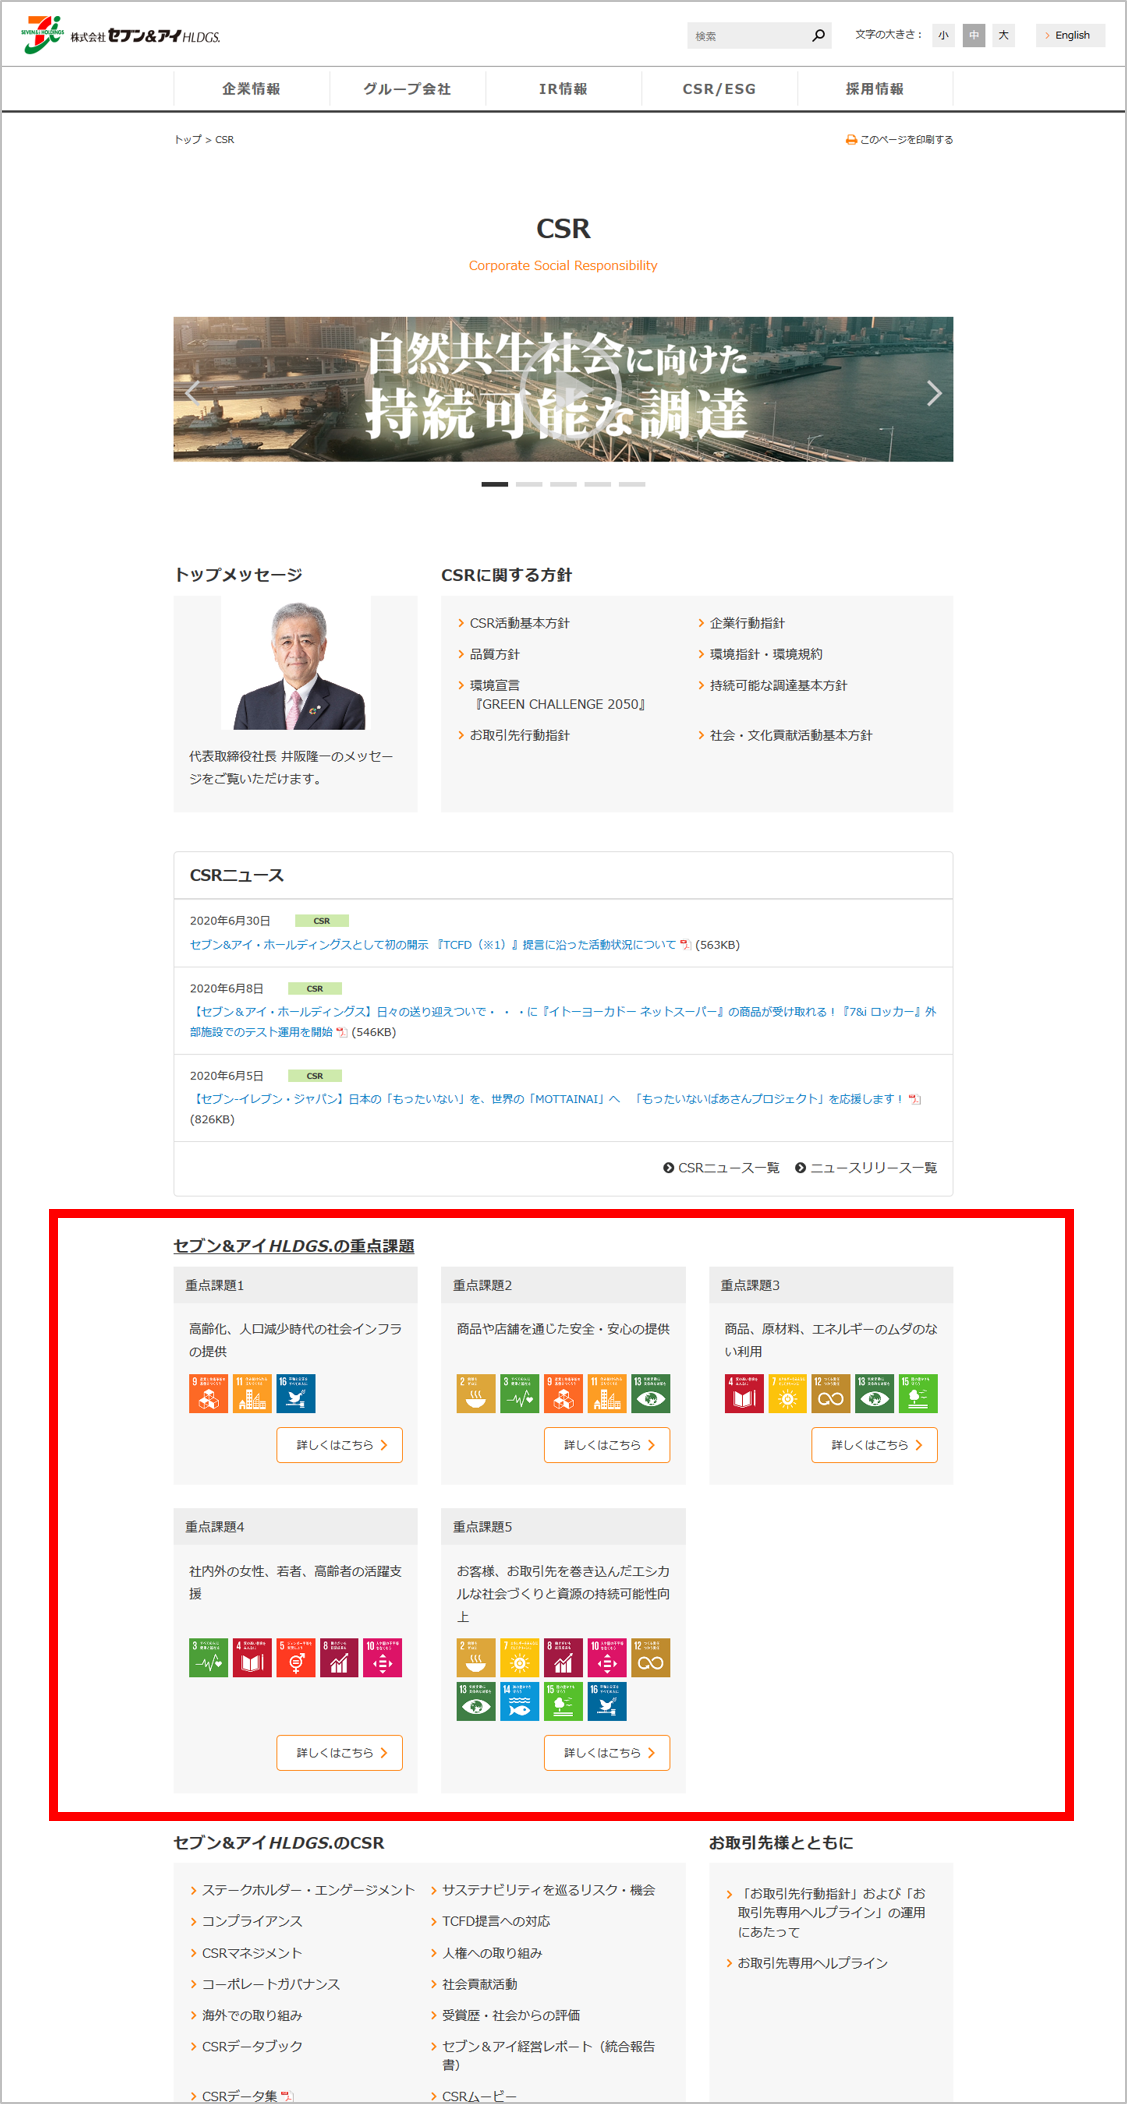Viewport: 1127px width, 2104px height.
Task: Click into the 検索 search field
Action: 748,36
